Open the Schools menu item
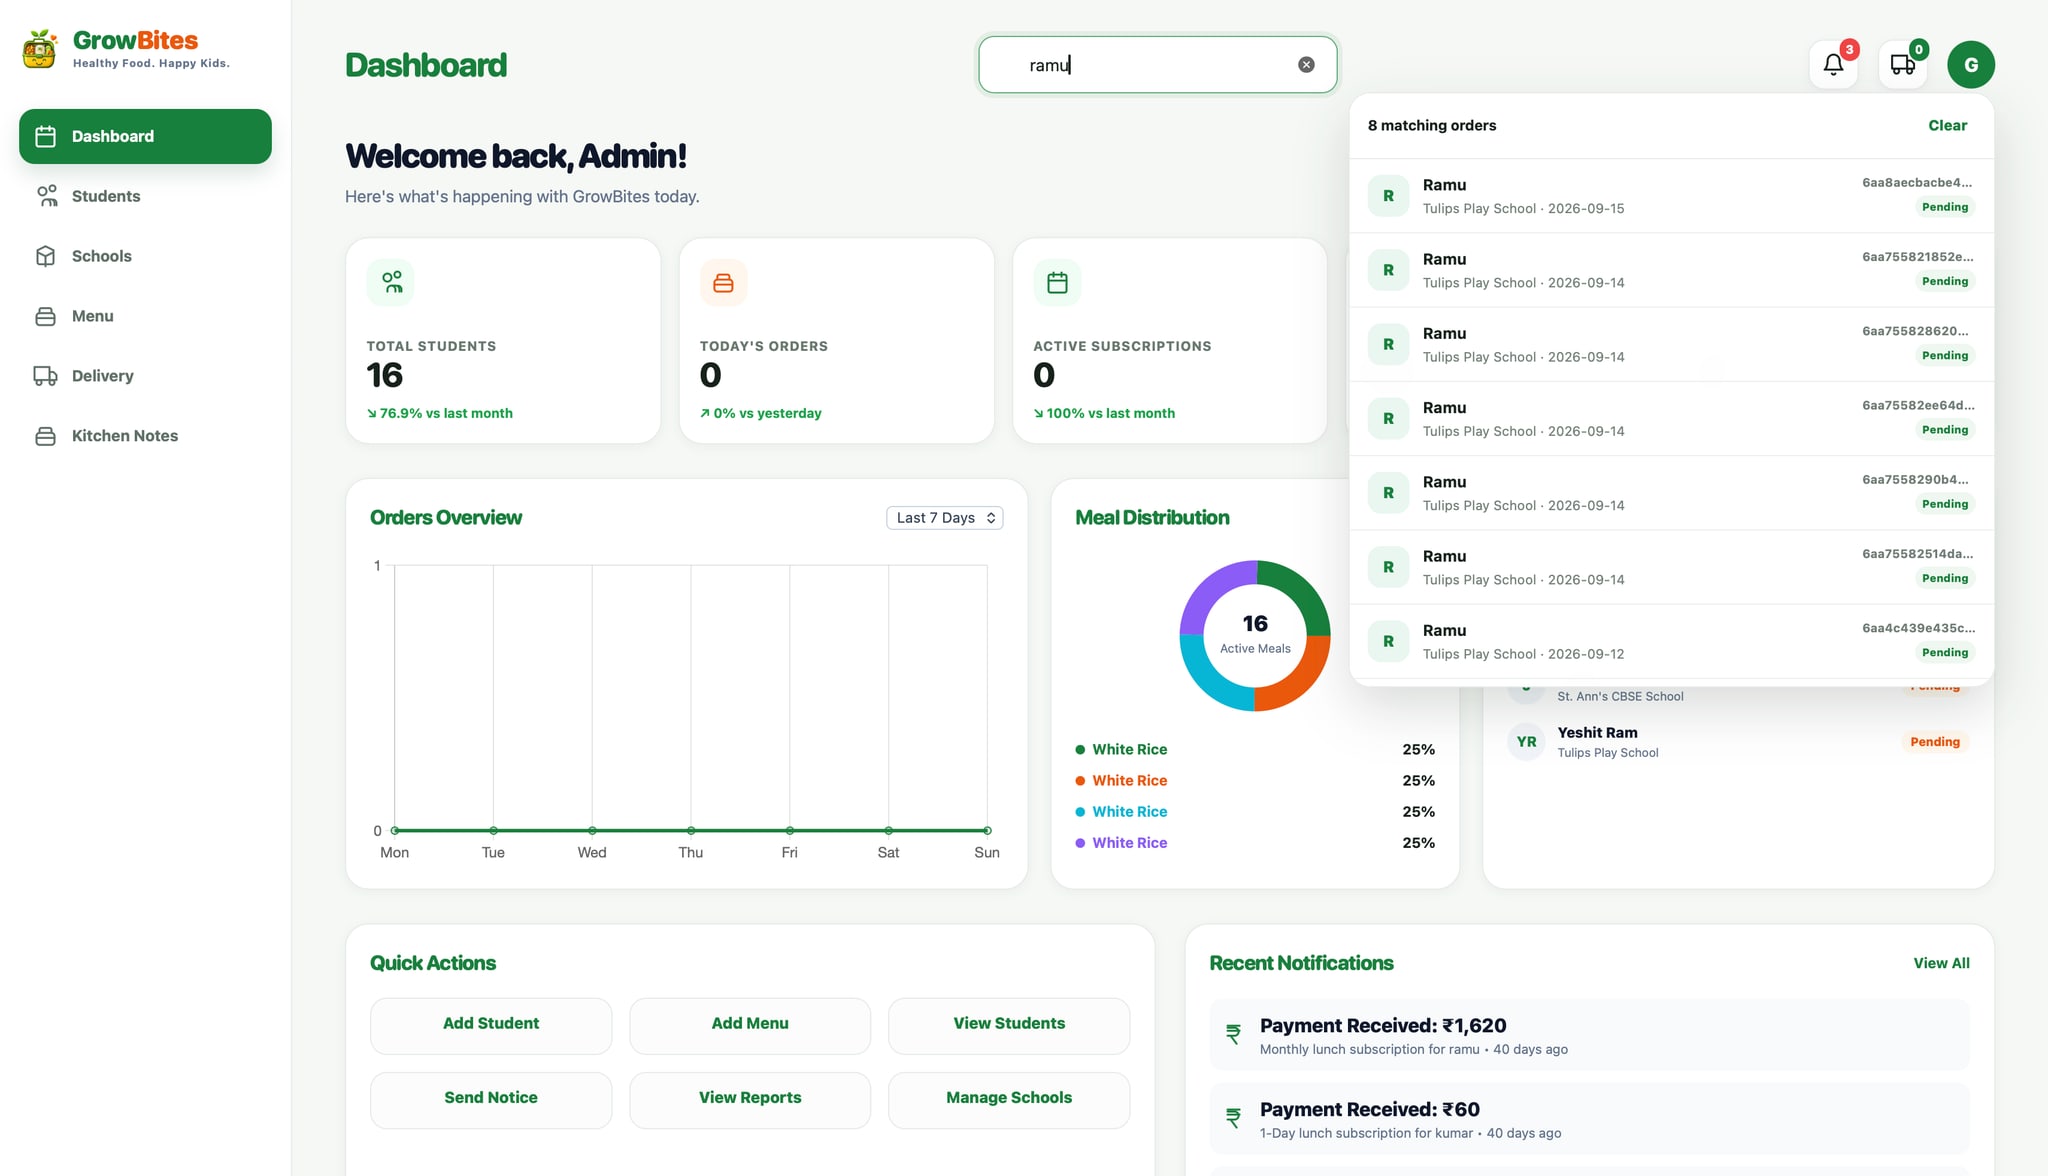Screen dimensions: 2048x1176 [145, 256]
